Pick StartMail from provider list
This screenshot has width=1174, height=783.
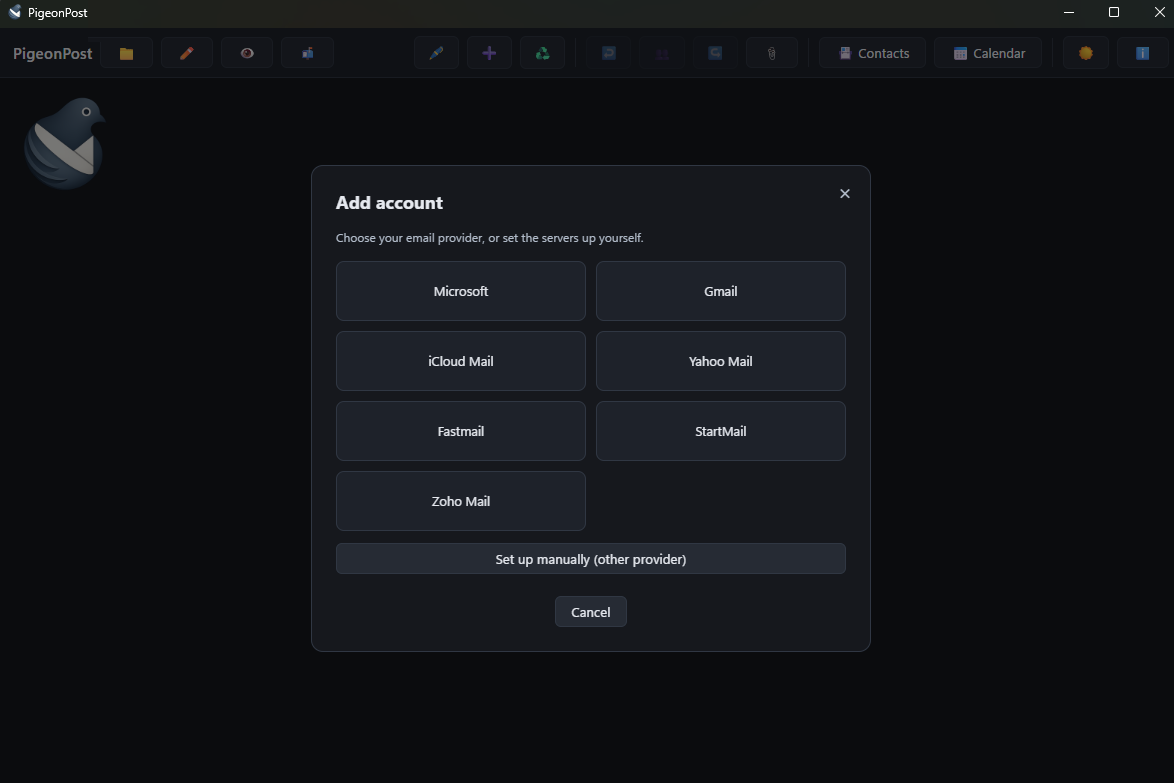720,431
